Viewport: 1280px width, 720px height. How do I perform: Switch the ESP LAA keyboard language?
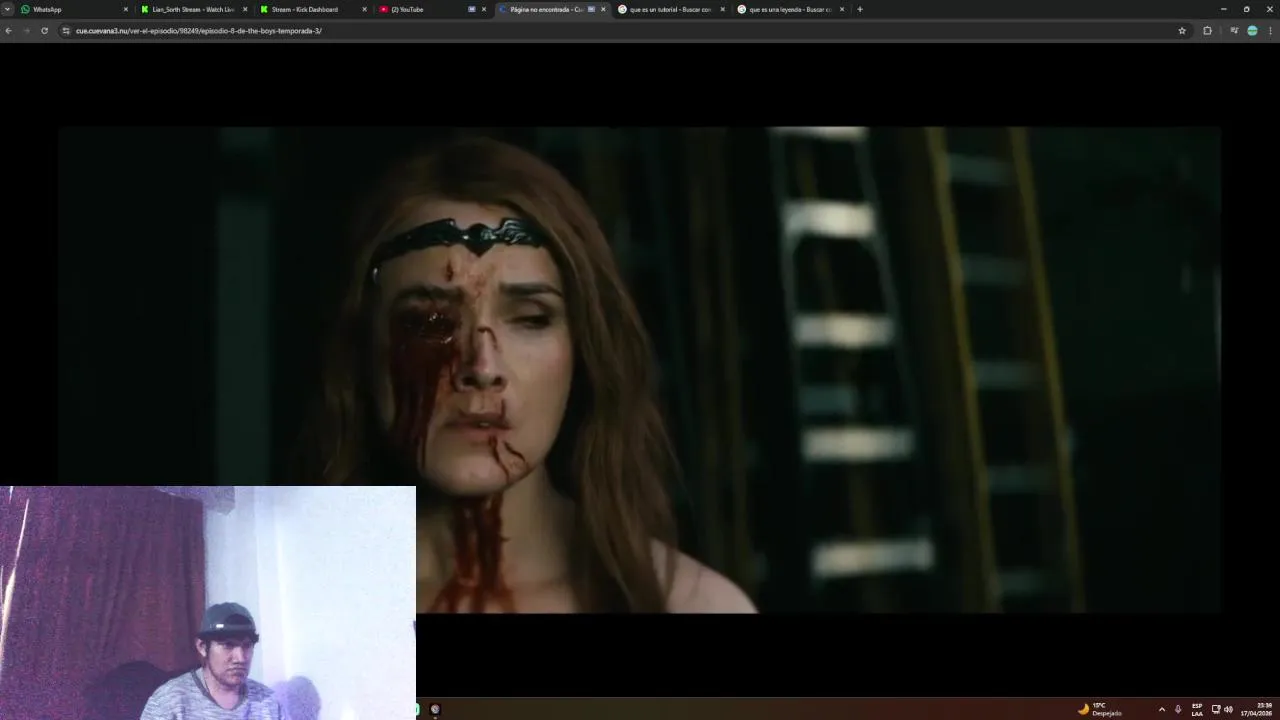[x=1197, y=709]
